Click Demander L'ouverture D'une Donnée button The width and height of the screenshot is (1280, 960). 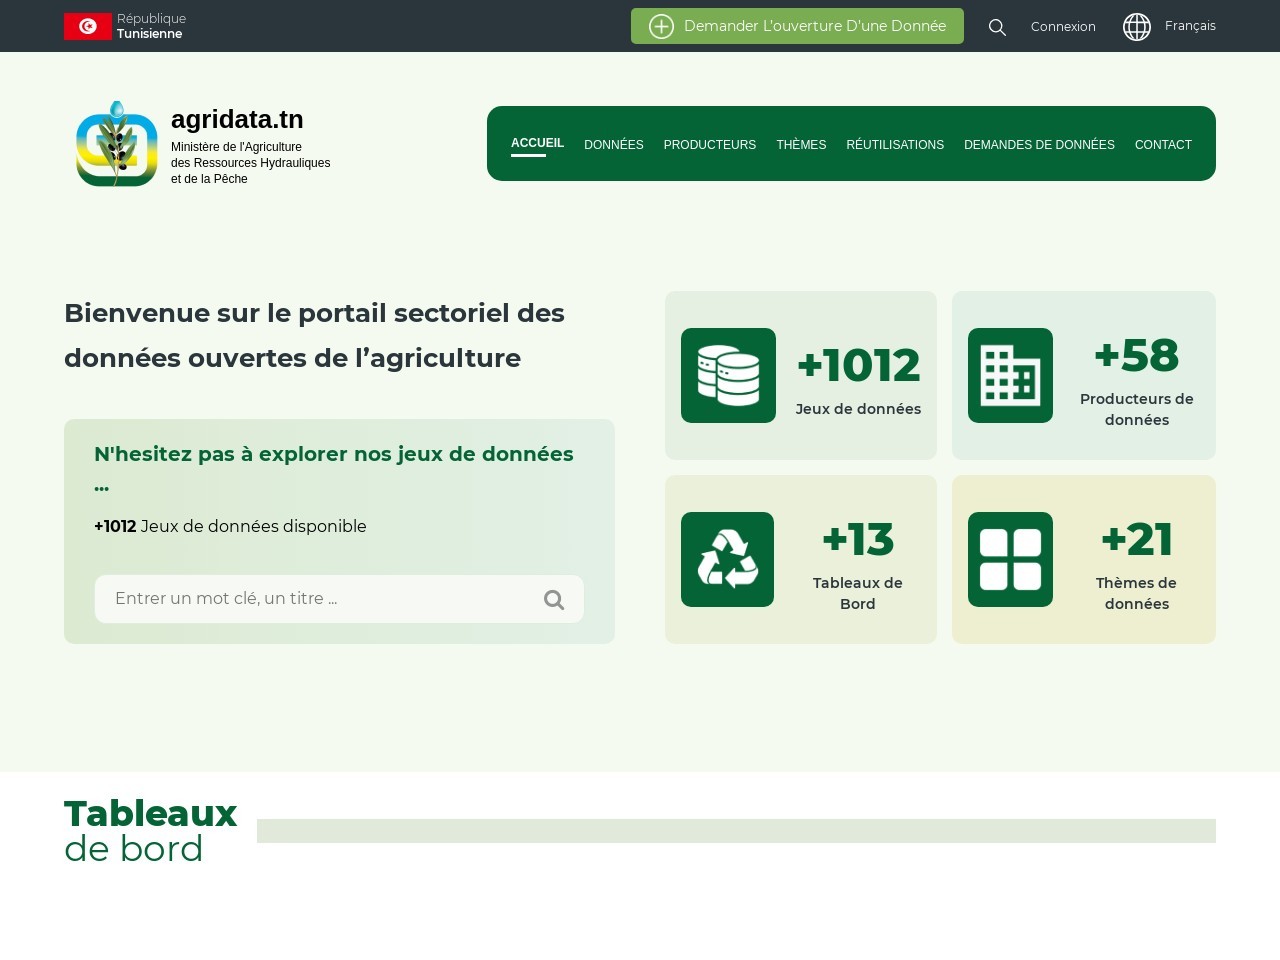(x=797, y=26)
